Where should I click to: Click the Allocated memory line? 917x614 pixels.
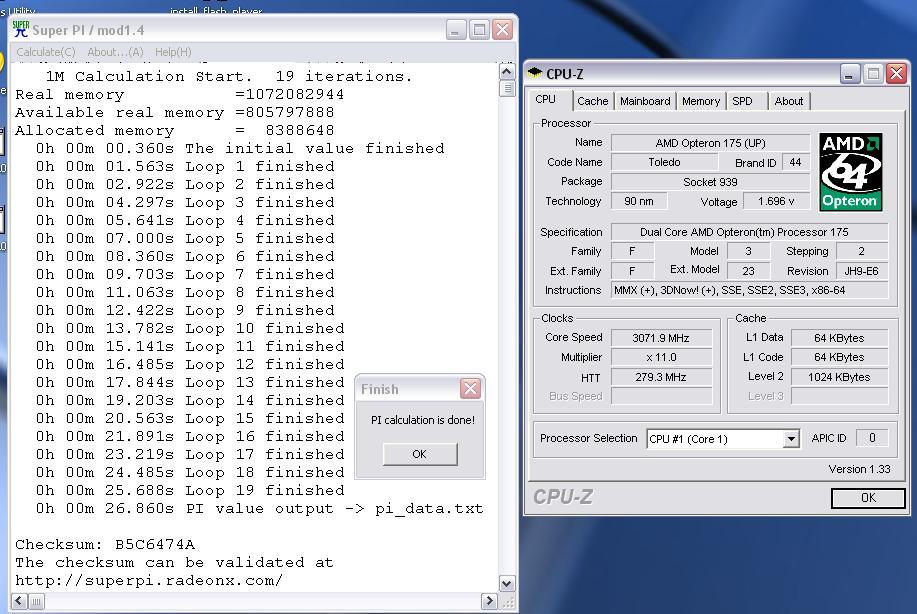click(x=175, y=130)
